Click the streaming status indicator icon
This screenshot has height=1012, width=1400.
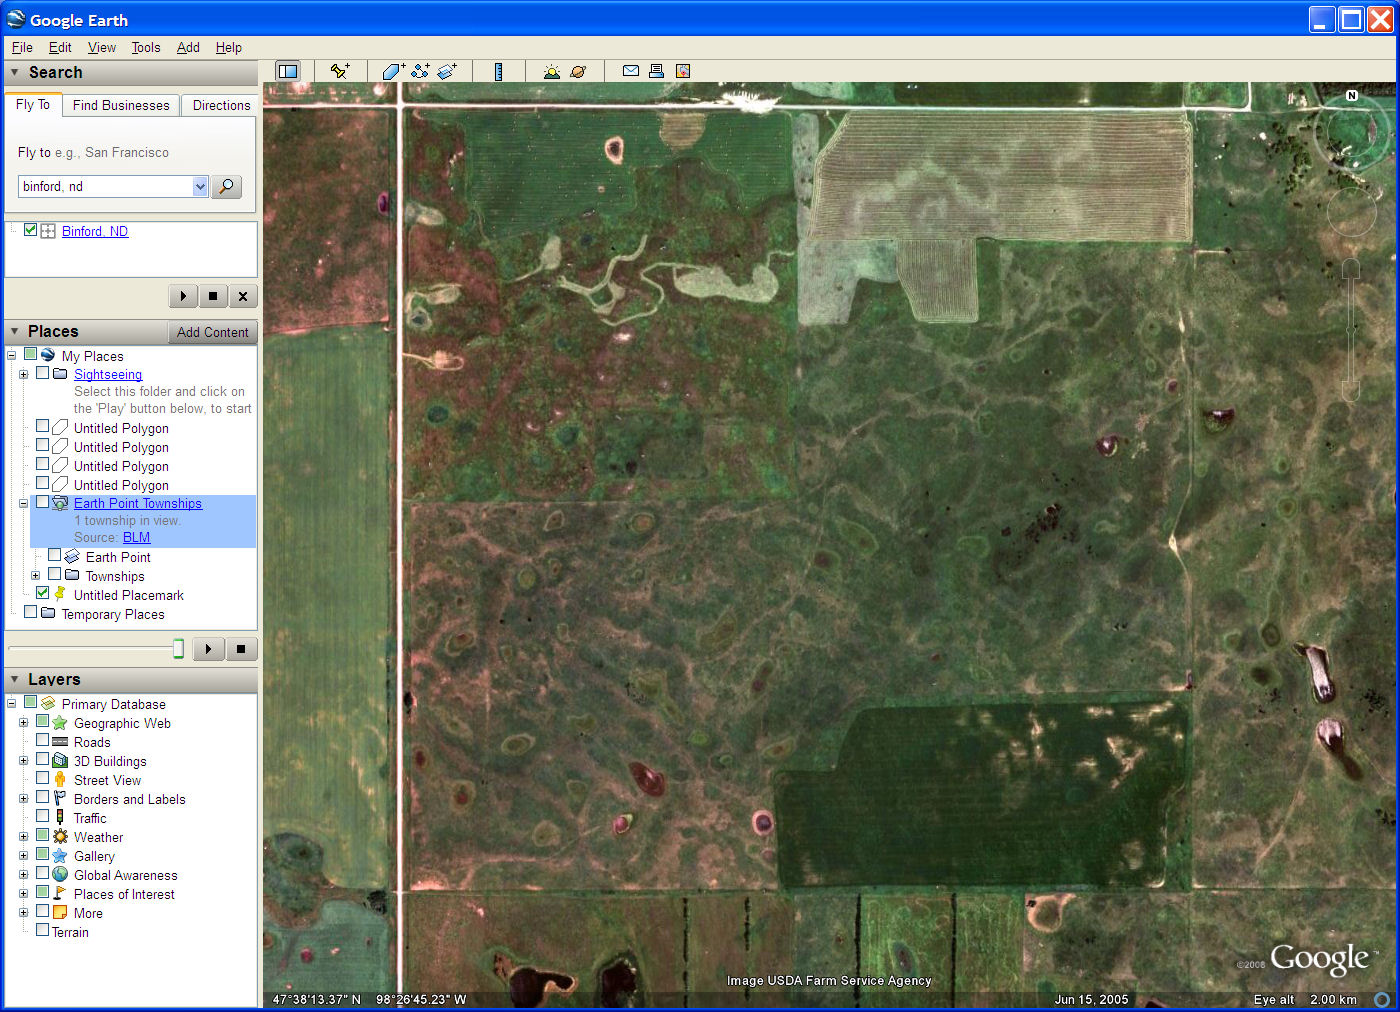1382,999
